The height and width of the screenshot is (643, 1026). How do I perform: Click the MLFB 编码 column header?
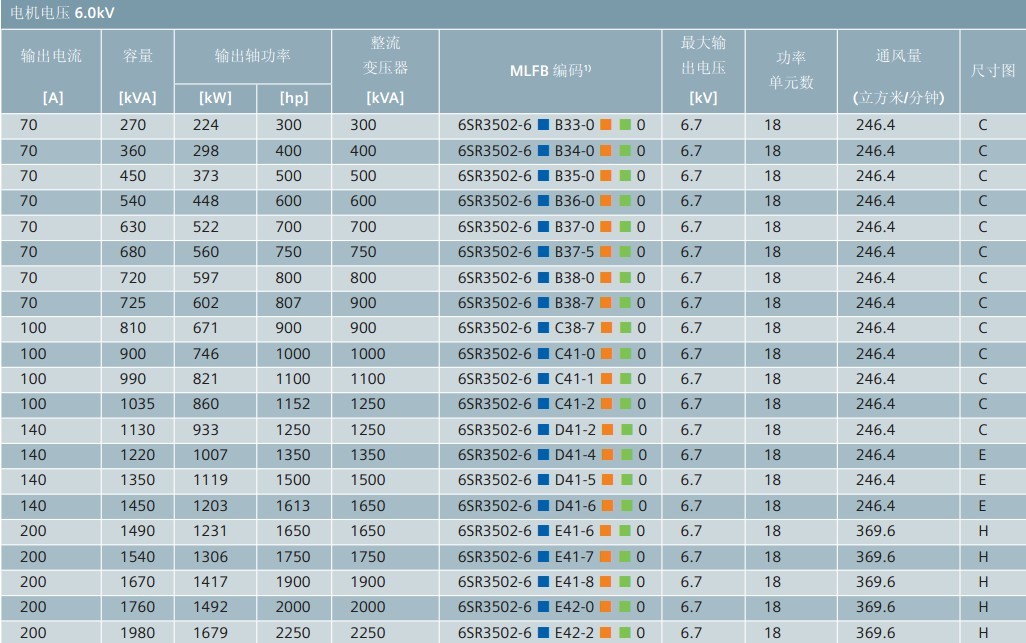[x=551, y=72]
